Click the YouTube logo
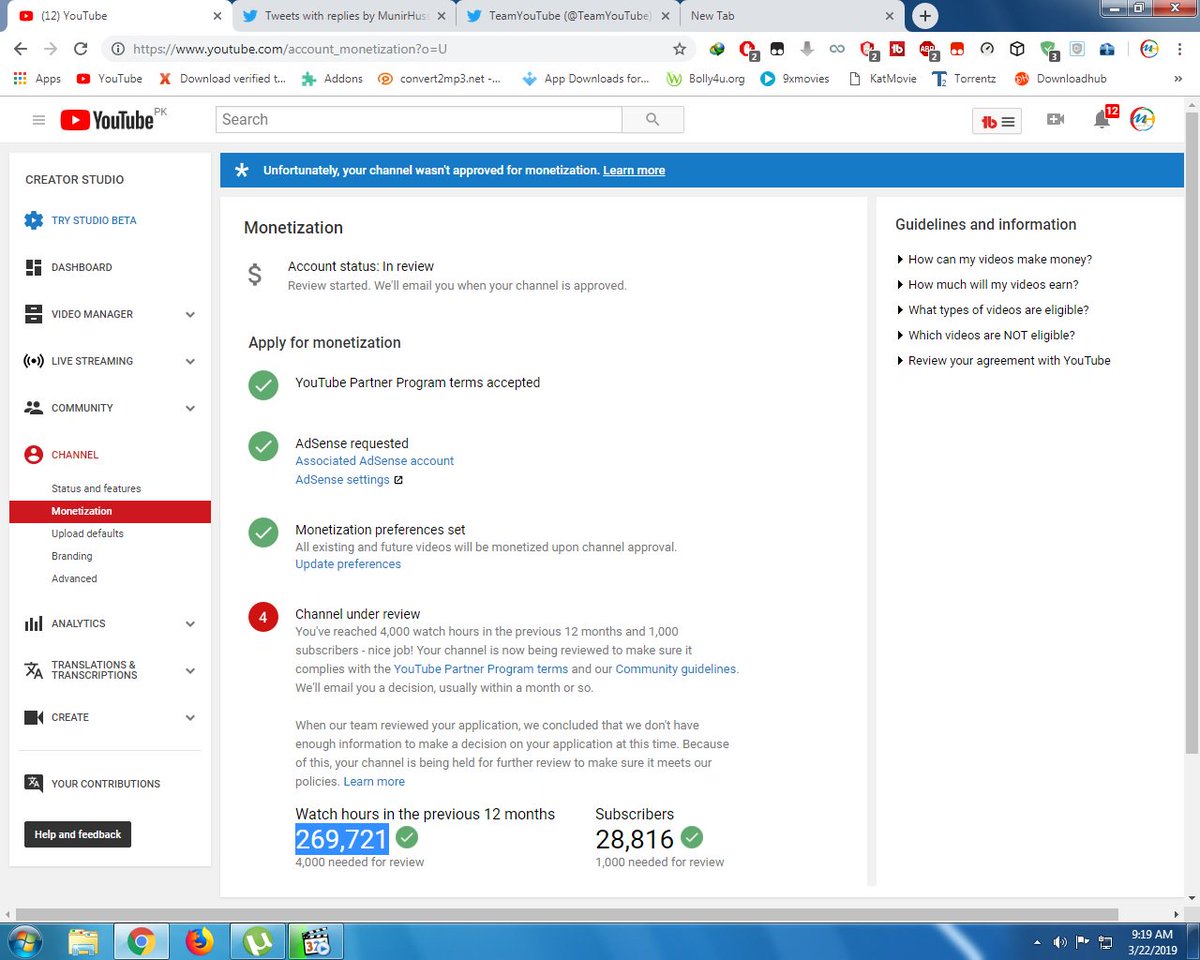Viewport: 1200px width, 960px height. (107, 120)
